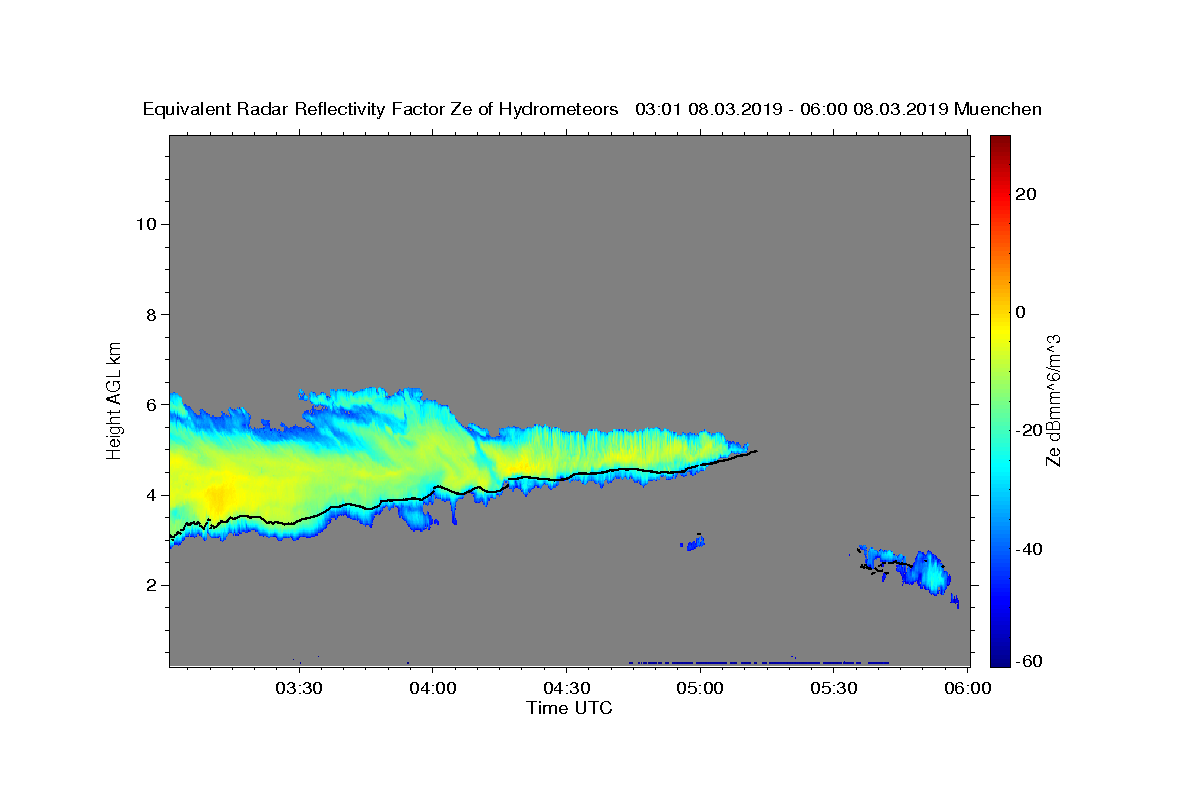Click the '8' height tick label
This screenshot has height=800, width=1200.
coord(151,314)
